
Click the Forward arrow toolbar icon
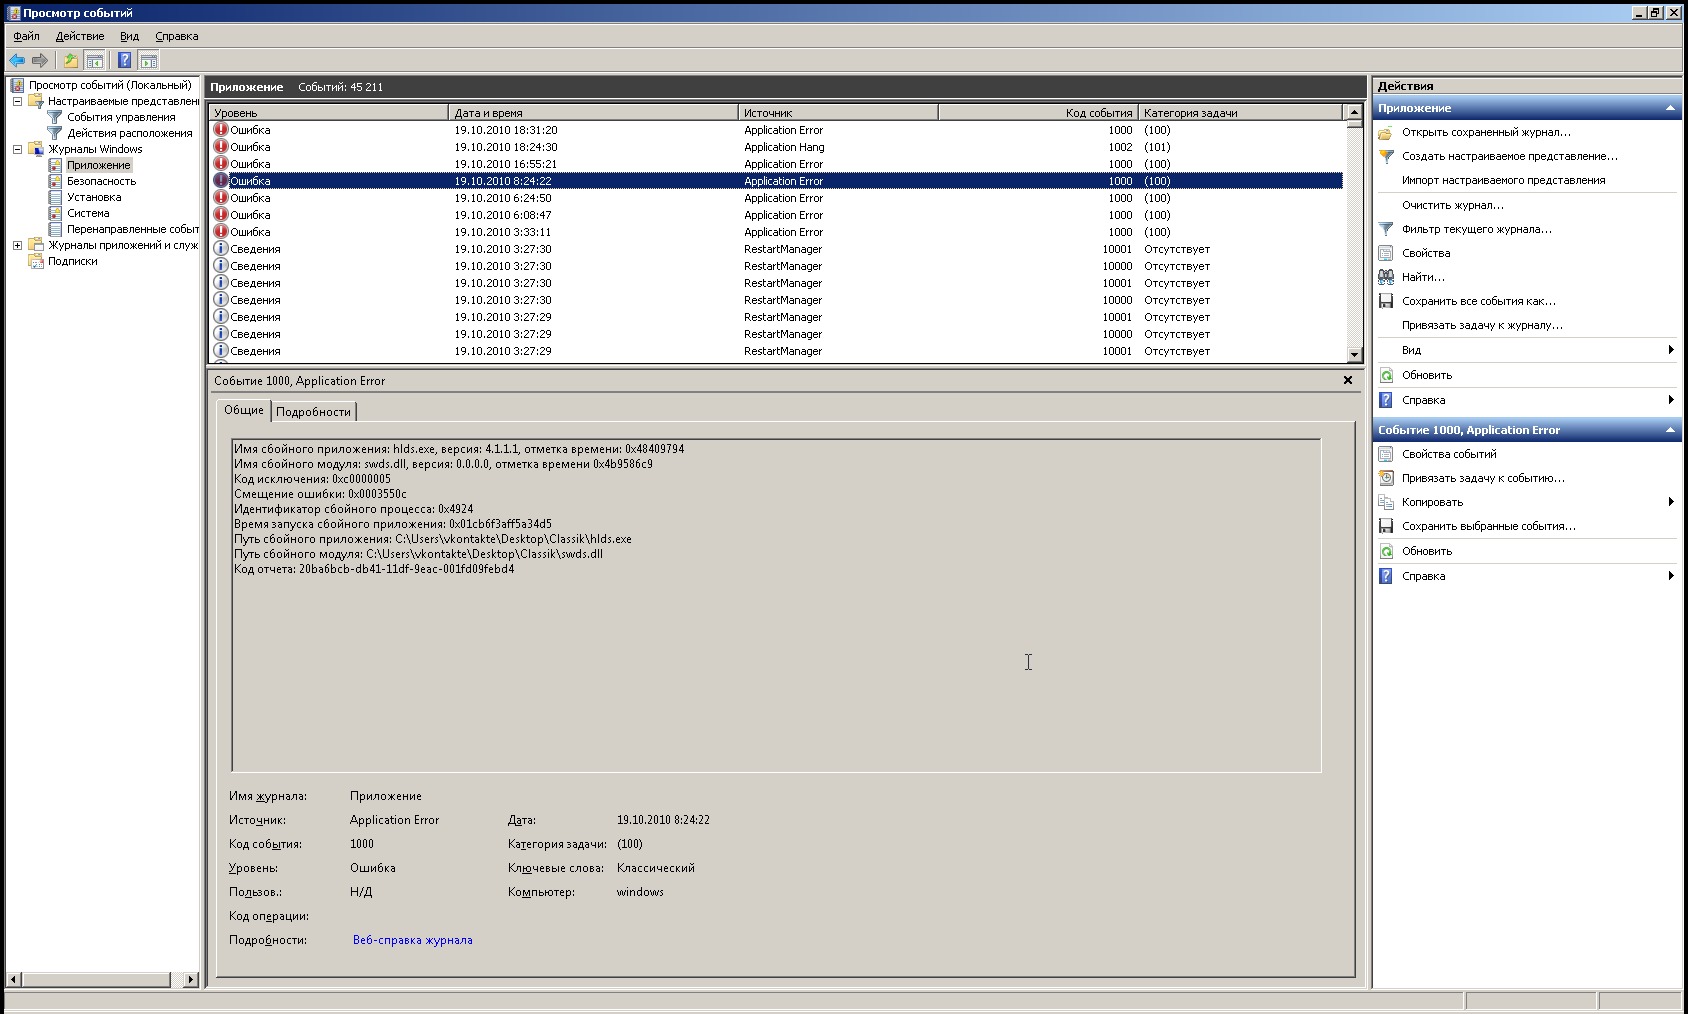(x=40, y=60)
